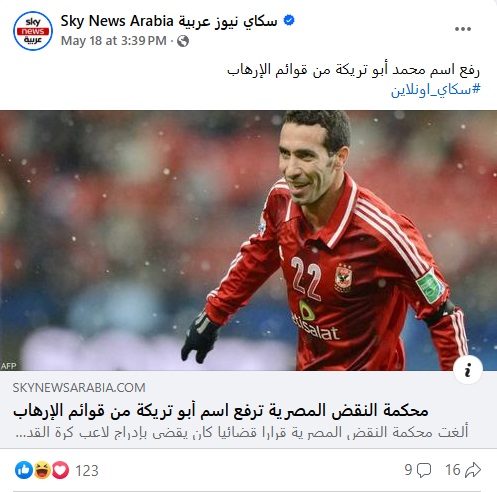Click the blue Like reaction icon
Image resolution: width=497 pixels, height=492 pixels.
[24, 470]
